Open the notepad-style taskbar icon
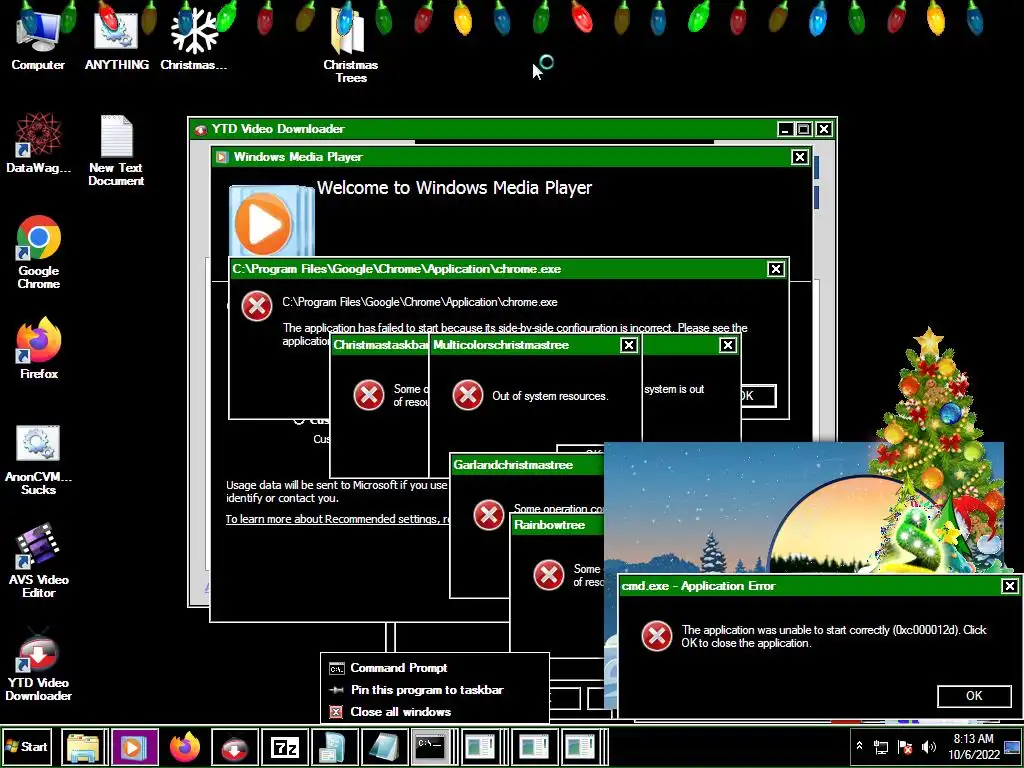 pos(384,747)
